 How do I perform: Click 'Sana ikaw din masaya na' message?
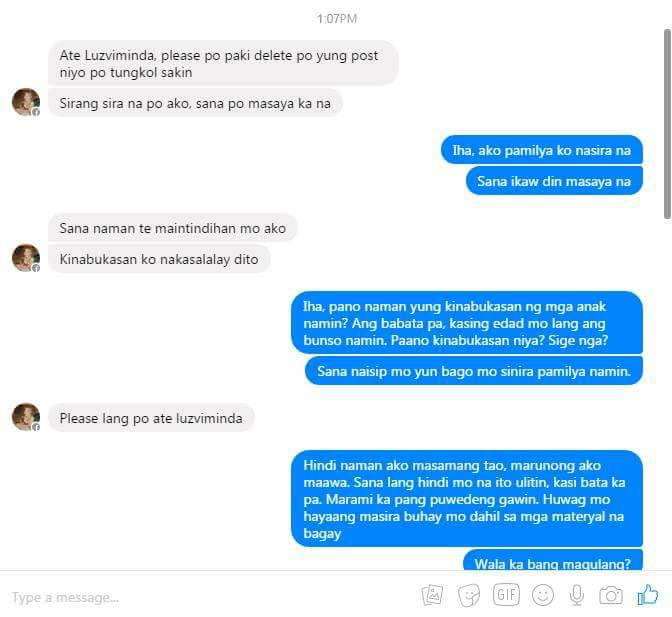(554, 181)
